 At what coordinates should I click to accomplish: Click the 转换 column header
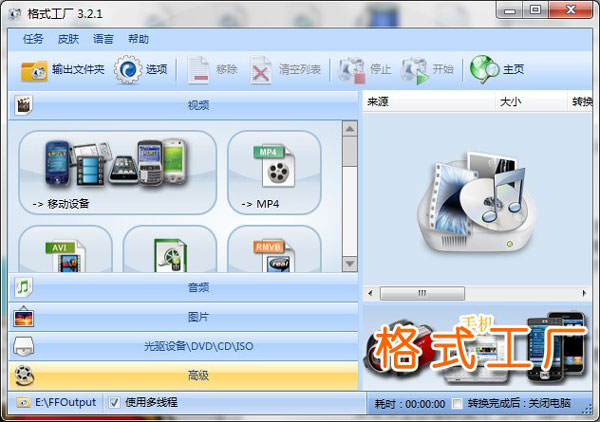580,102
